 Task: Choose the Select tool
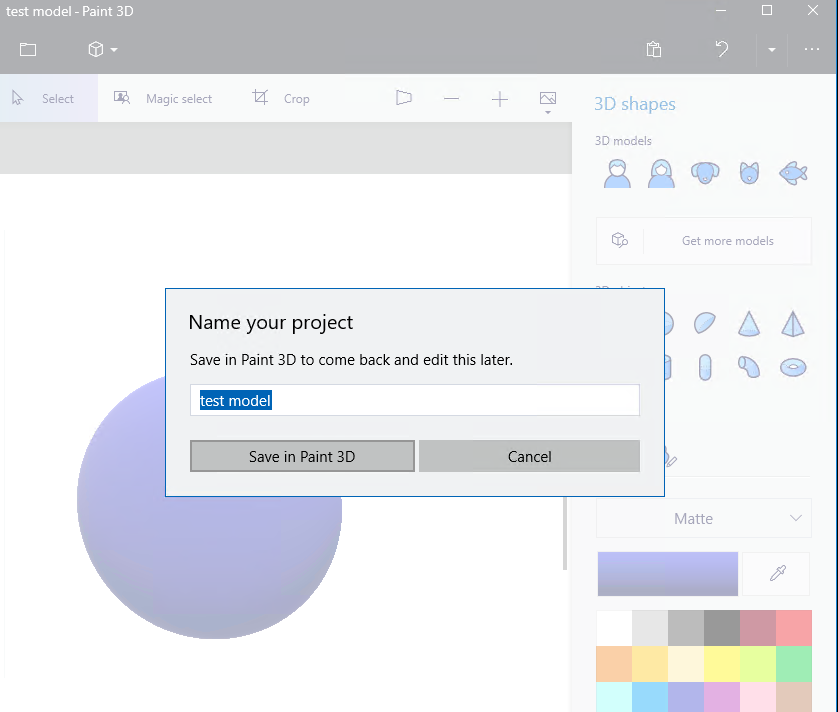point(49,98)
